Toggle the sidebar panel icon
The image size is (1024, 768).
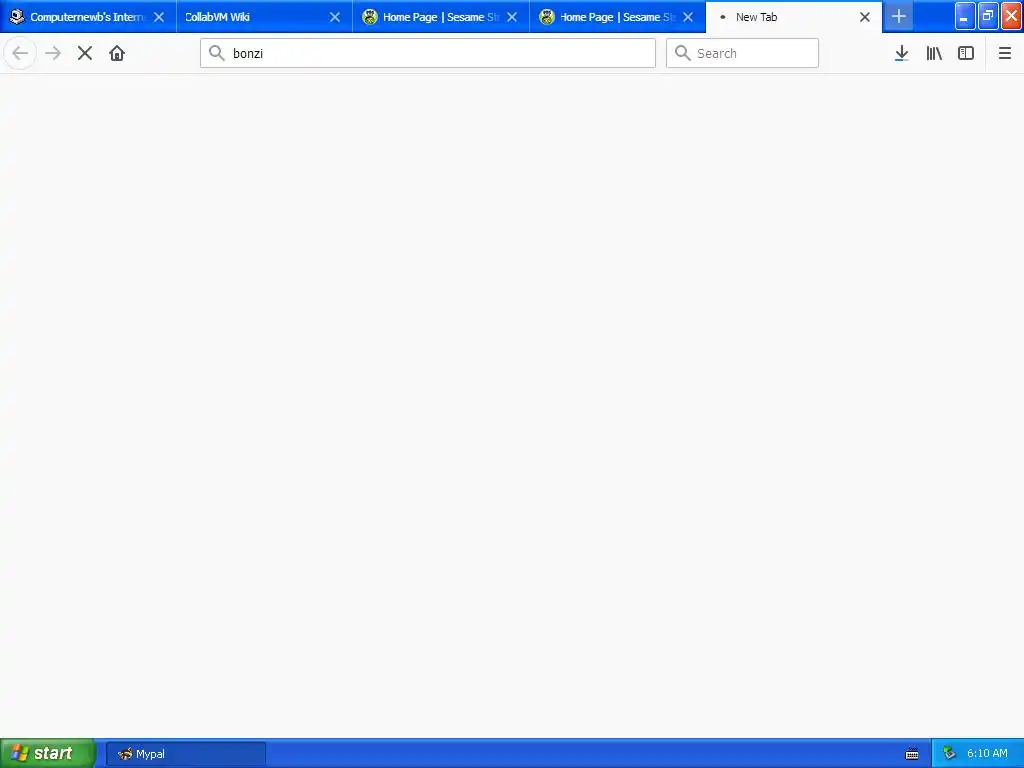point(966,53)
